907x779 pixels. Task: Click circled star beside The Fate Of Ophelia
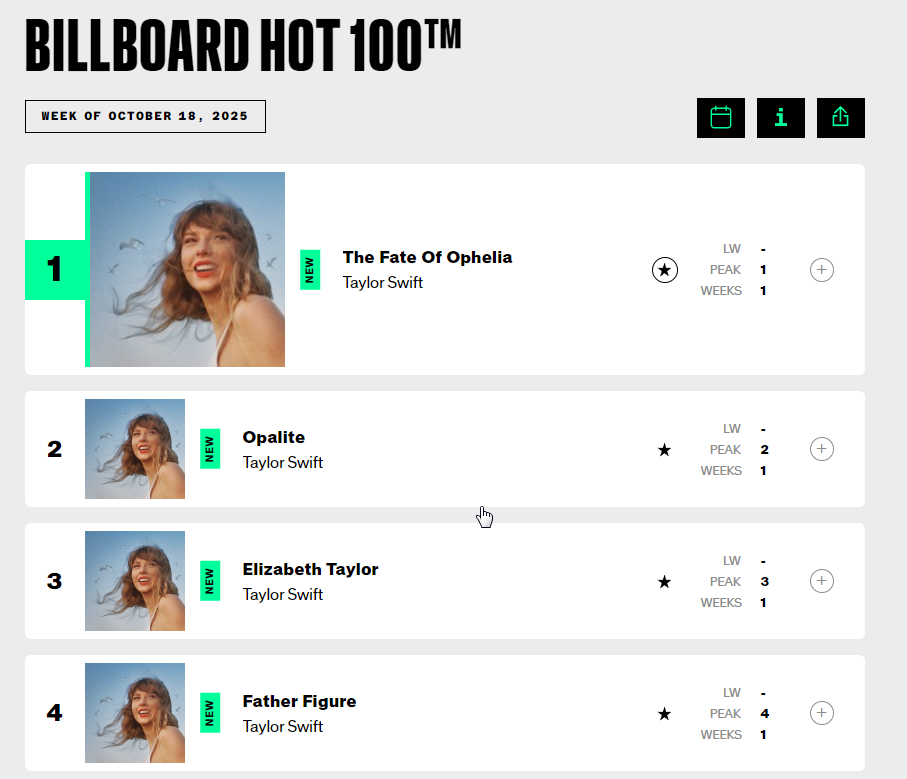click(x=665, y=270)
